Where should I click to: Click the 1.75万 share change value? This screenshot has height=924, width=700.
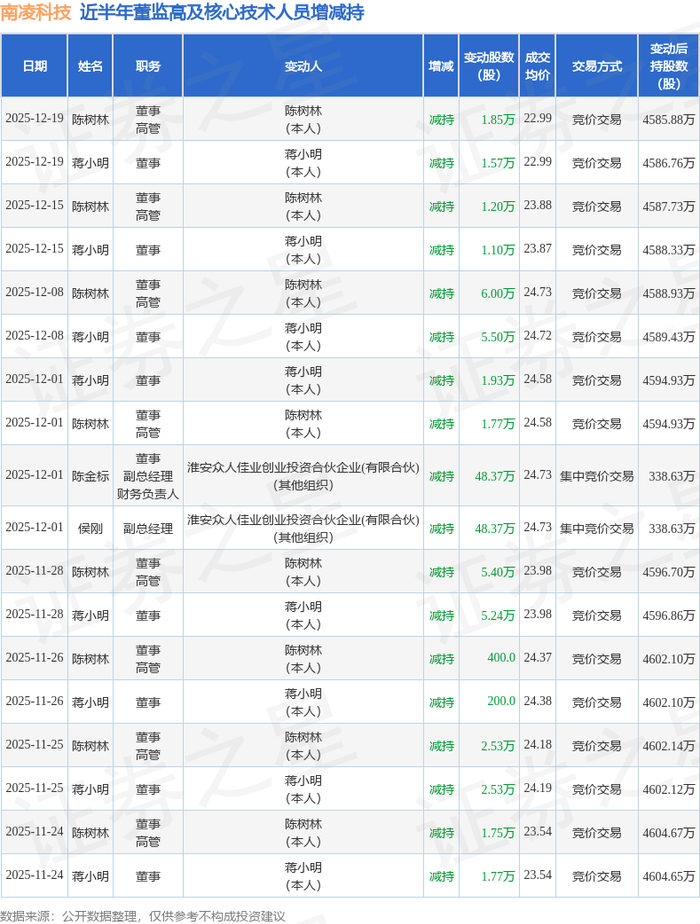pos(498,833)
